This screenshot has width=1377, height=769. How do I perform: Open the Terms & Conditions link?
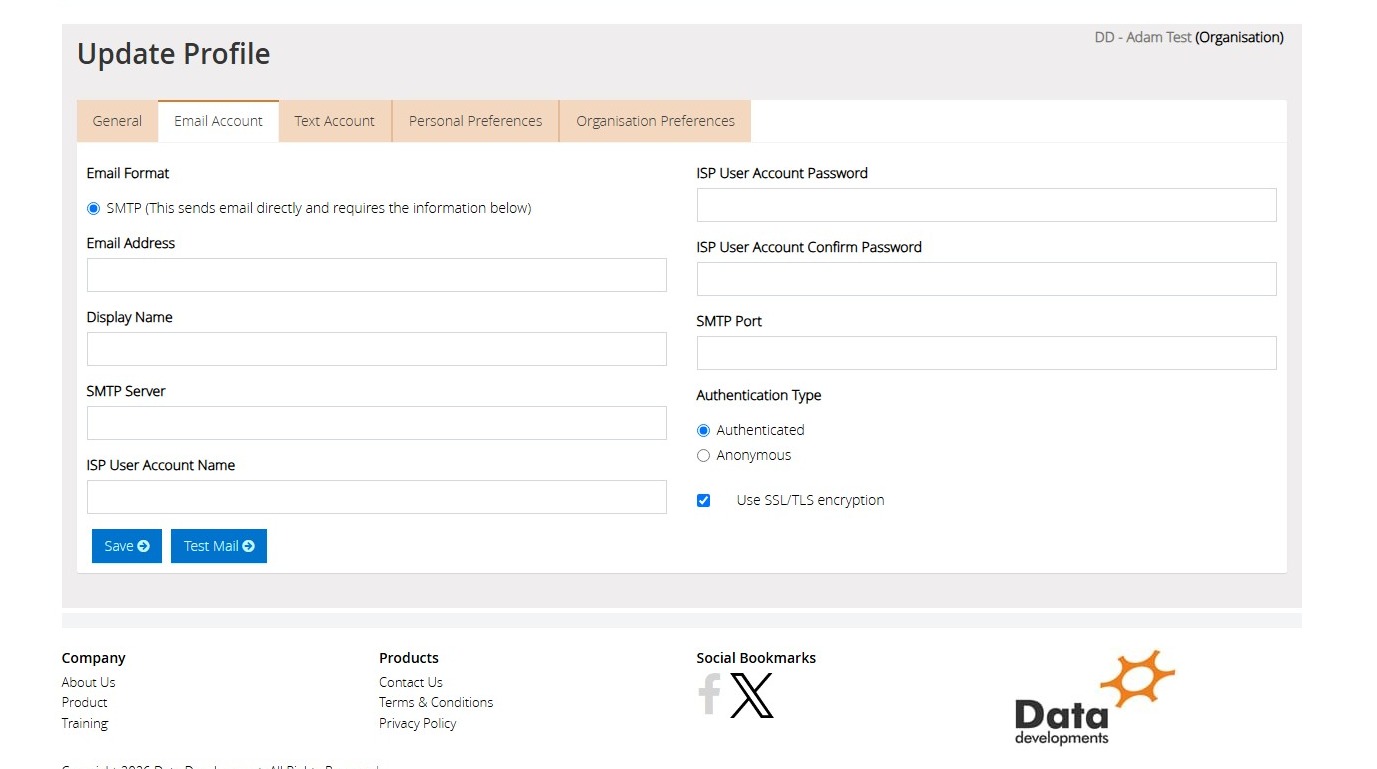pos(436,702)
